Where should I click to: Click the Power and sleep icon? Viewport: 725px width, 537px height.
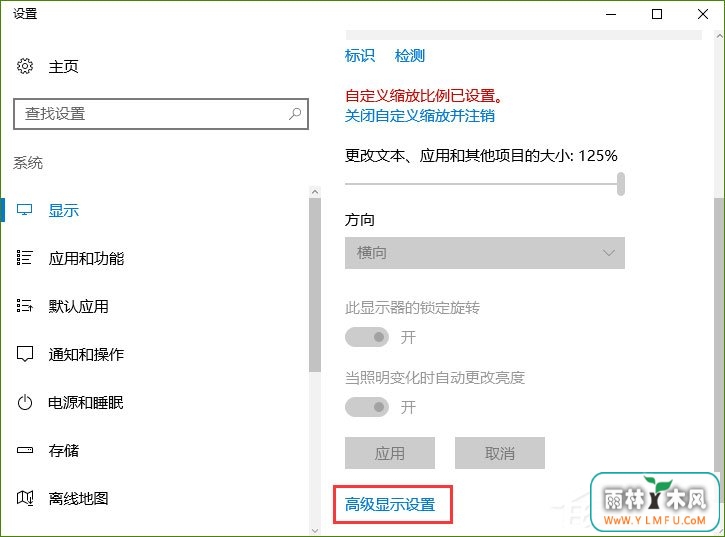(25, 402)
